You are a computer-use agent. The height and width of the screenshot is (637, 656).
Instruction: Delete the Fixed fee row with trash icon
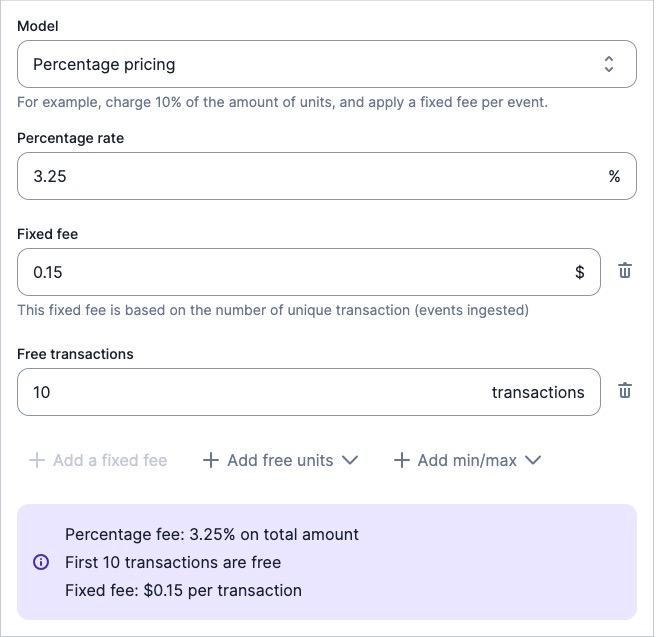point(625,271)
